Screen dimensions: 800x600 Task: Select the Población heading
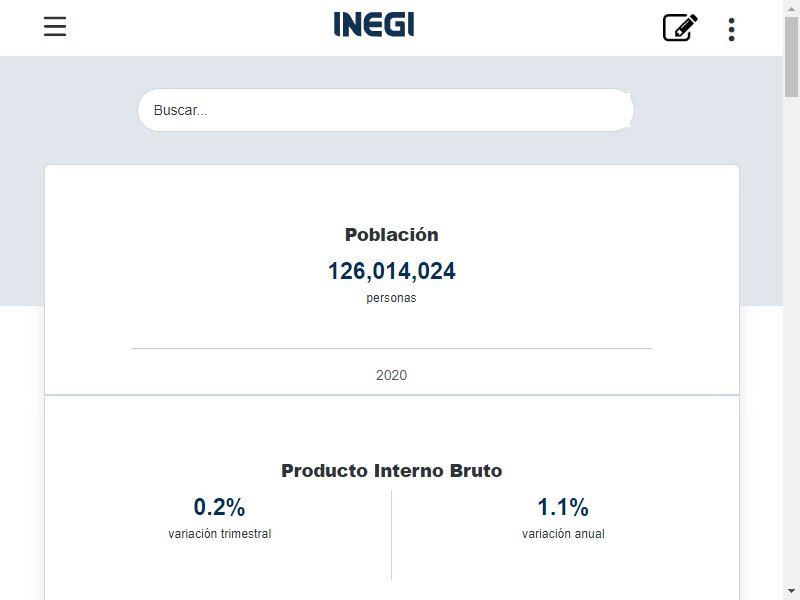[x=391, y=235]
